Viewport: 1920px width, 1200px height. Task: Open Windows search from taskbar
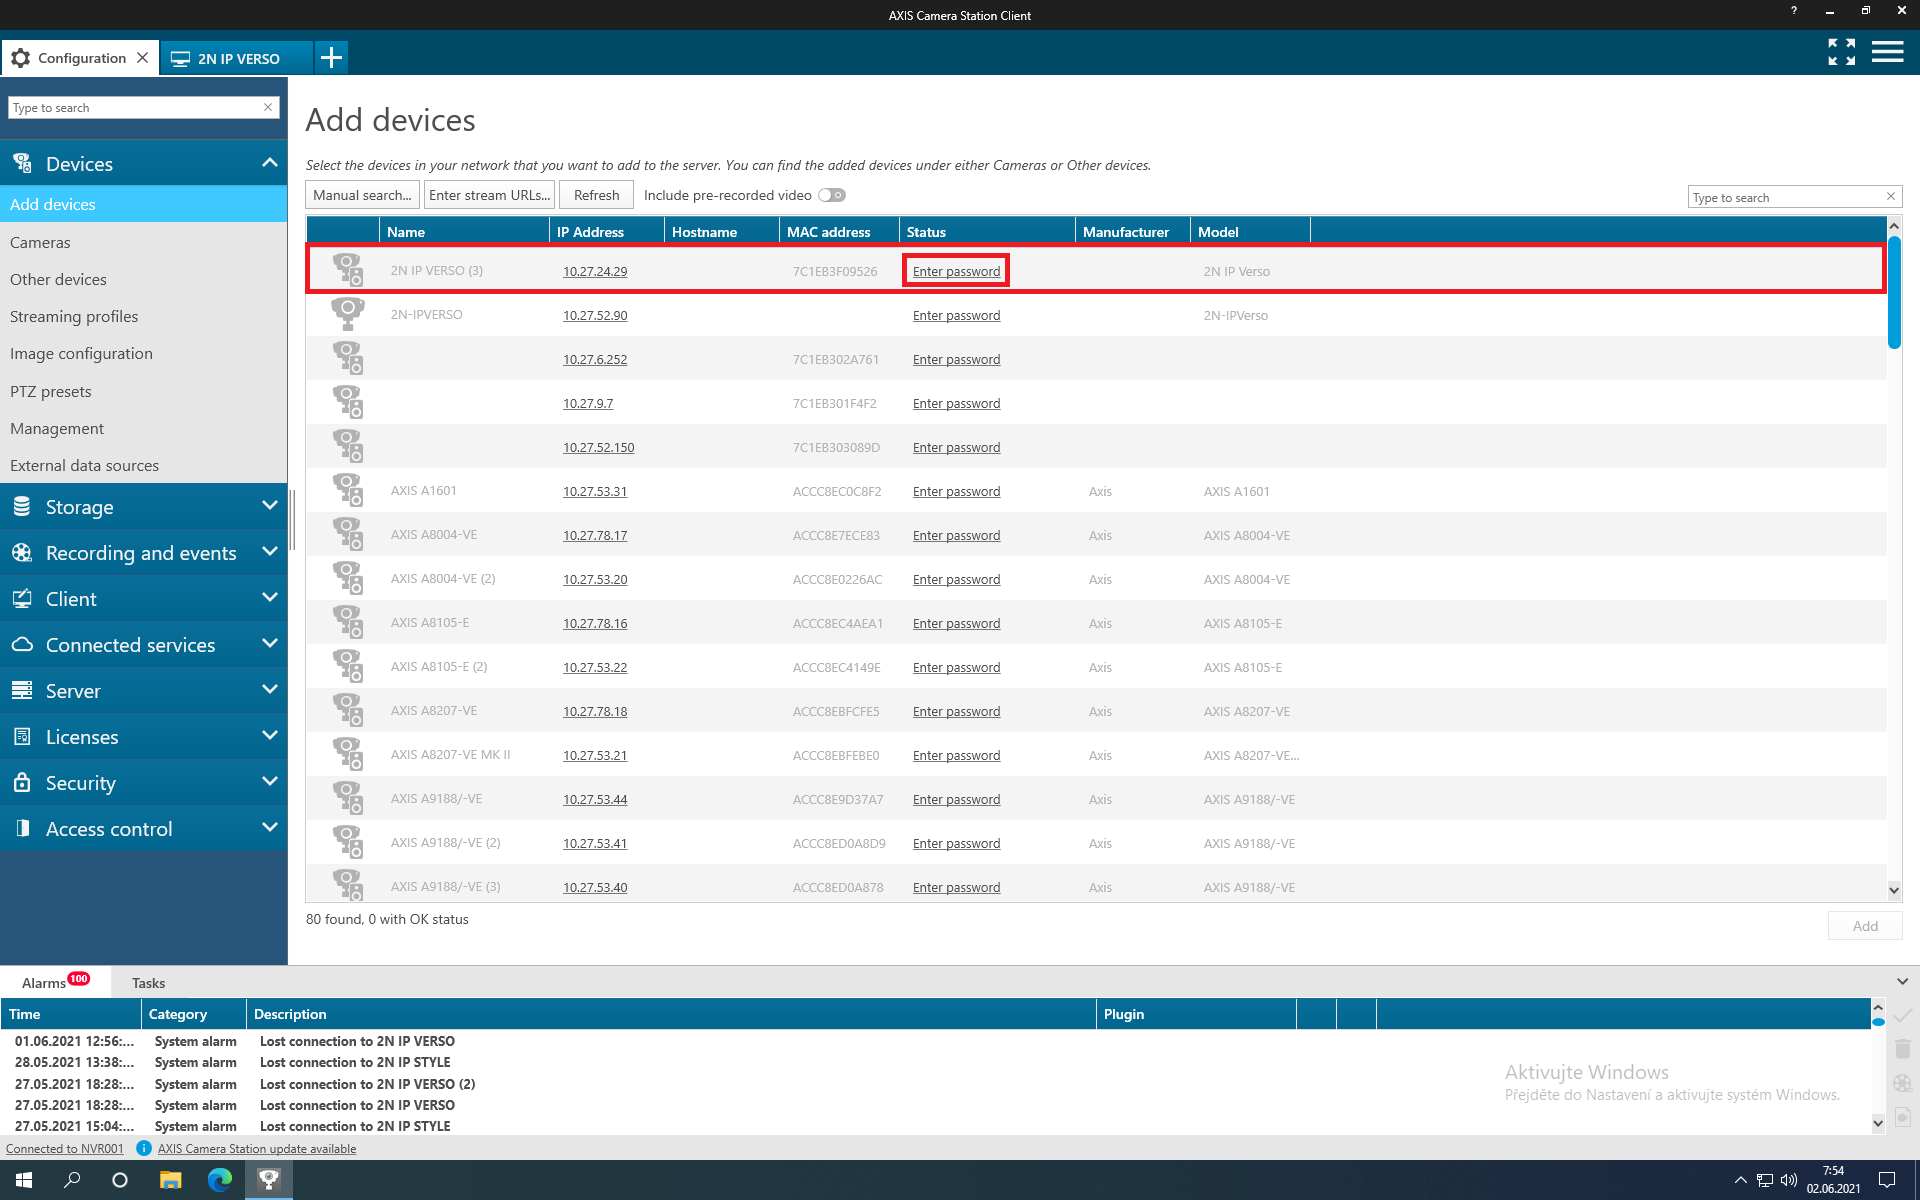pyautogui.click(x=72, y=1180)
